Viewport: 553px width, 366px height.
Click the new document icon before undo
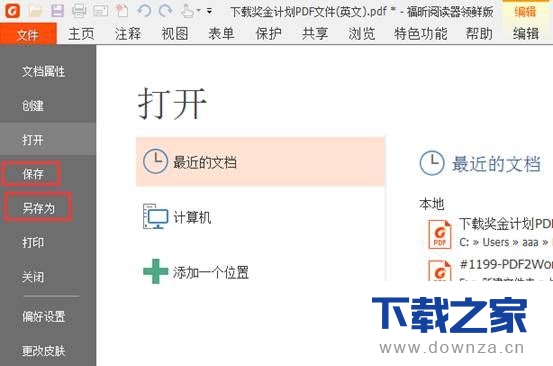tap(122, 11)
